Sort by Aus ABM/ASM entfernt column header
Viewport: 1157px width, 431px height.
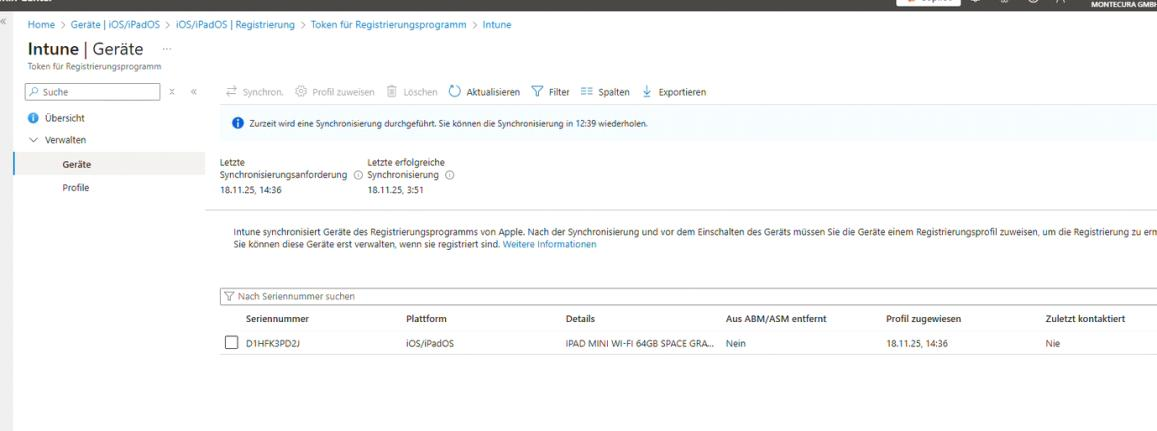(x=776, y=319)
